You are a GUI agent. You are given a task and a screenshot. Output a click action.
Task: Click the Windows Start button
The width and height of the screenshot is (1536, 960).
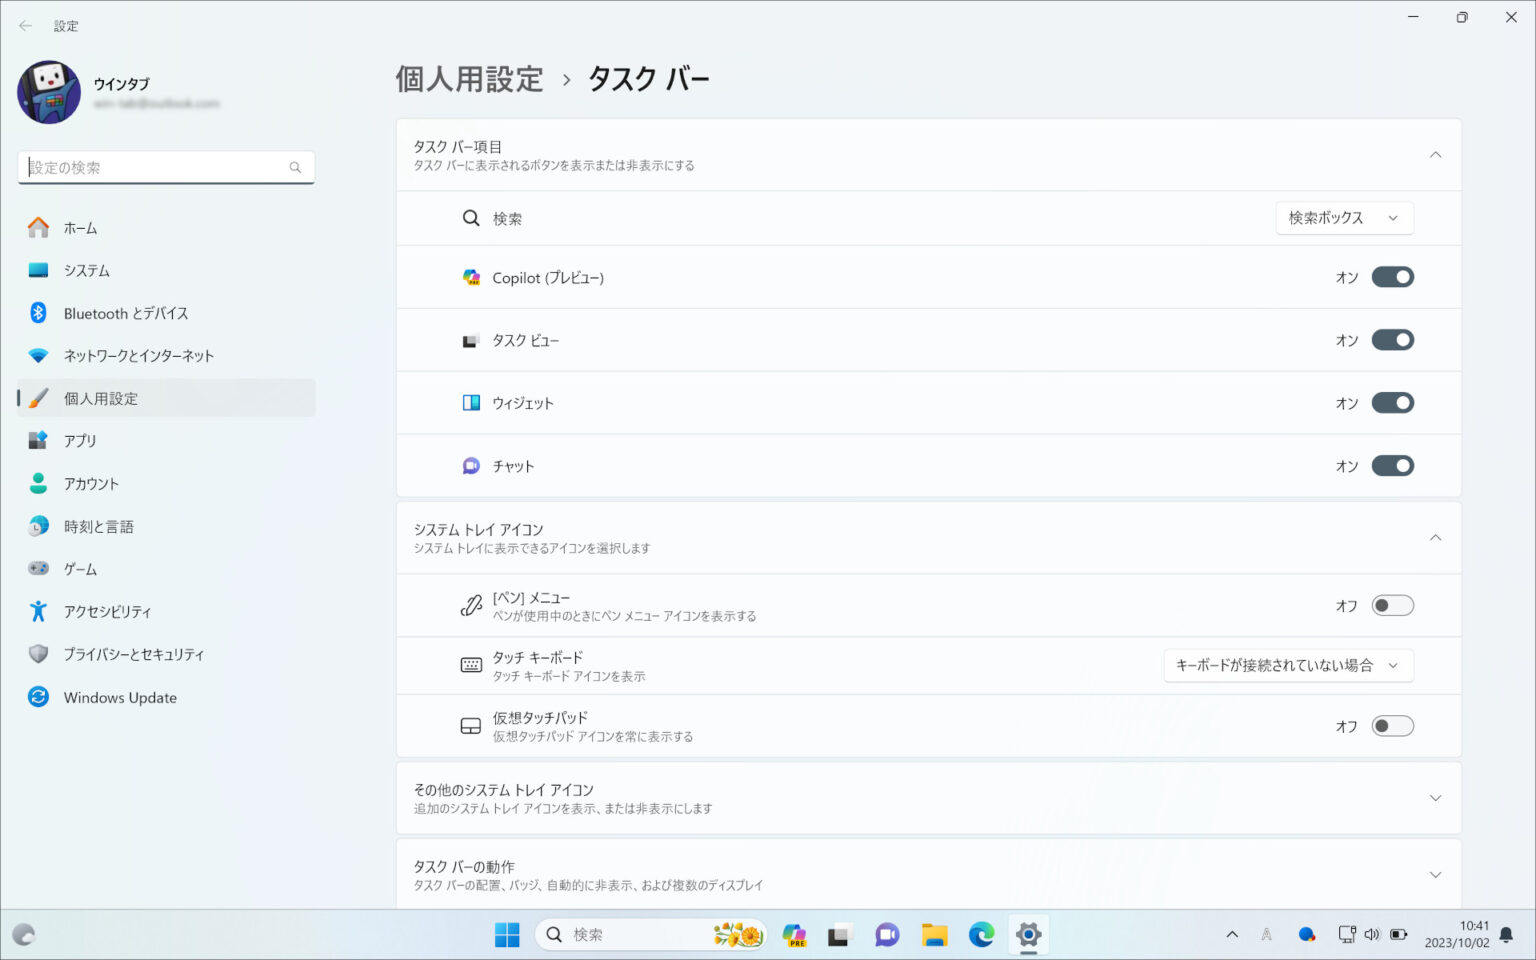click(507, 935)
